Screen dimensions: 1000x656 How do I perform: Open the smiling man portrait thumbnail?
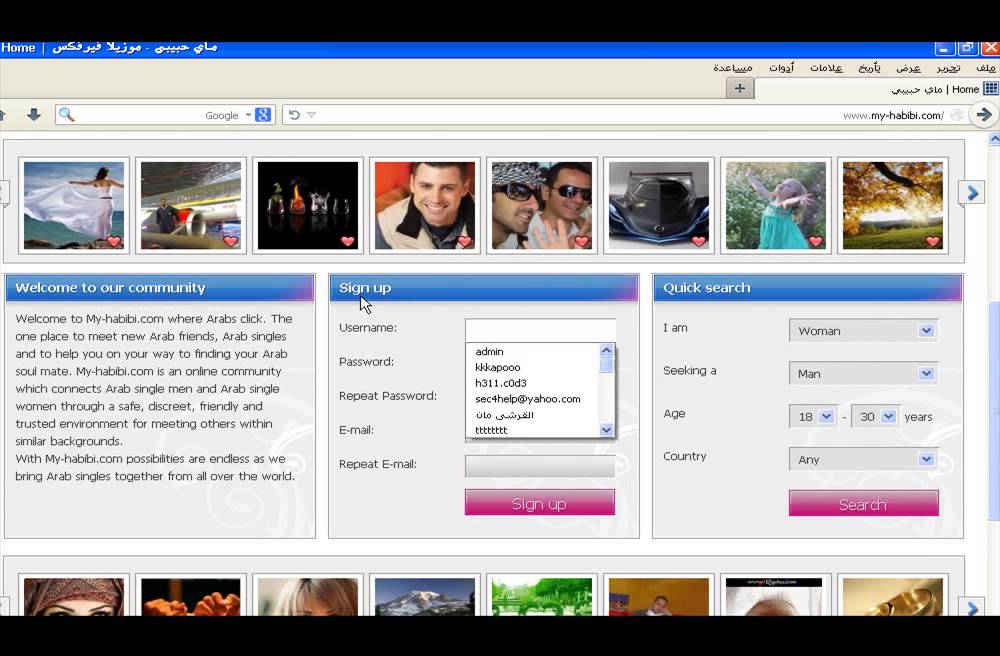pos(425,205)
